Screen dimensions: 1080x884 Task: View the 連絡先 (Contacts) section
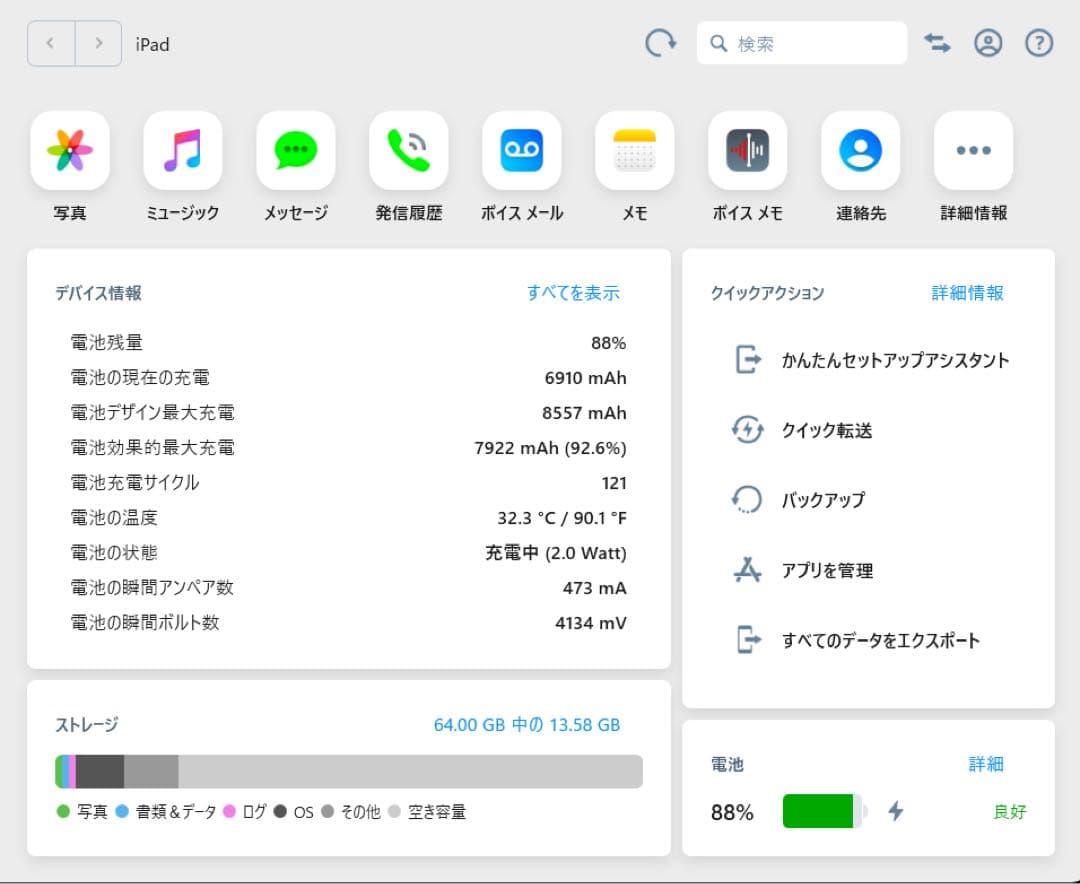tap(860, 150)
